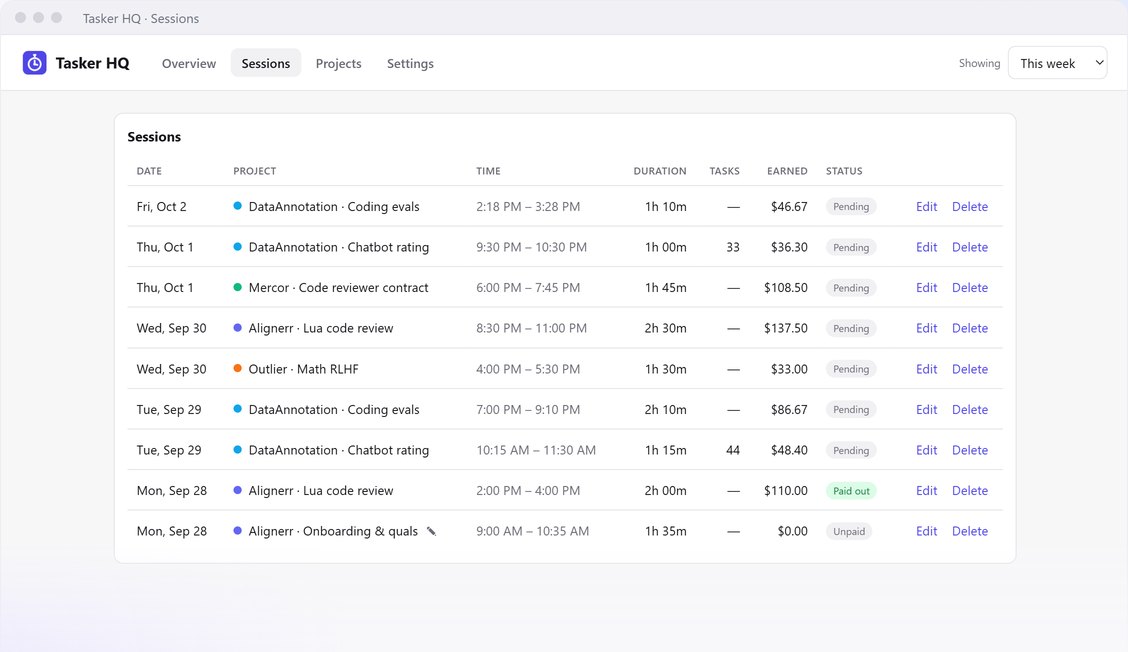Delete the Wed, Sep 30 Lua code review session
Screen dimensions: 1128x652
970,328
